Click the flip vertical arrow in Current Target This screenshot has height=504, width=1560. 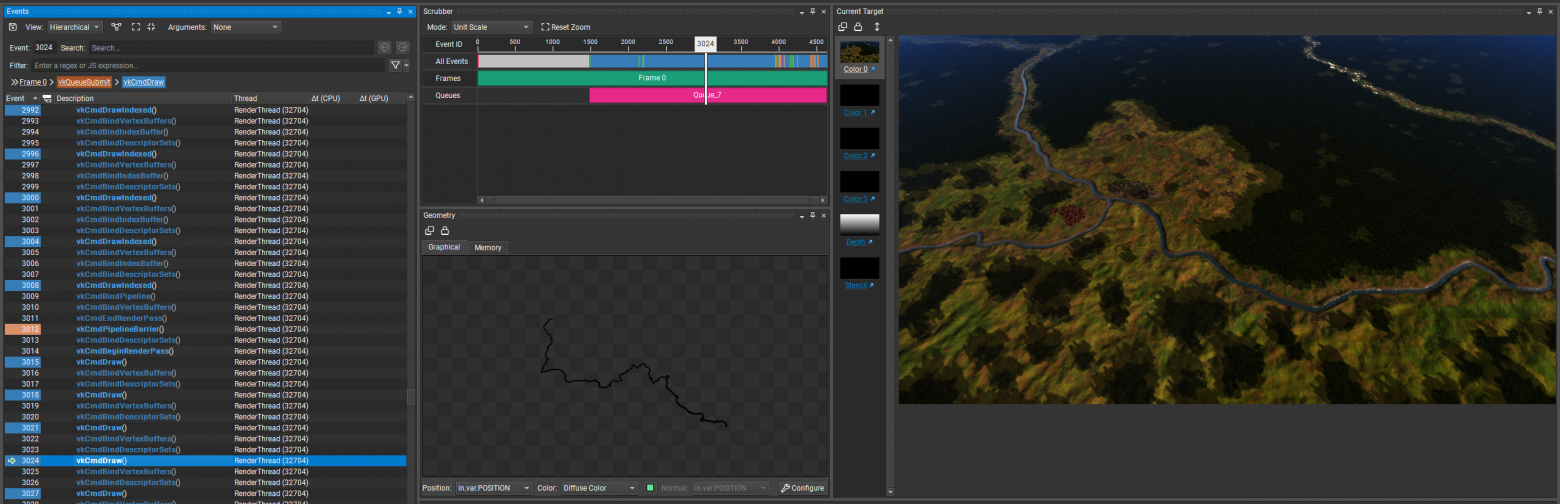click(x=877, y=27)
